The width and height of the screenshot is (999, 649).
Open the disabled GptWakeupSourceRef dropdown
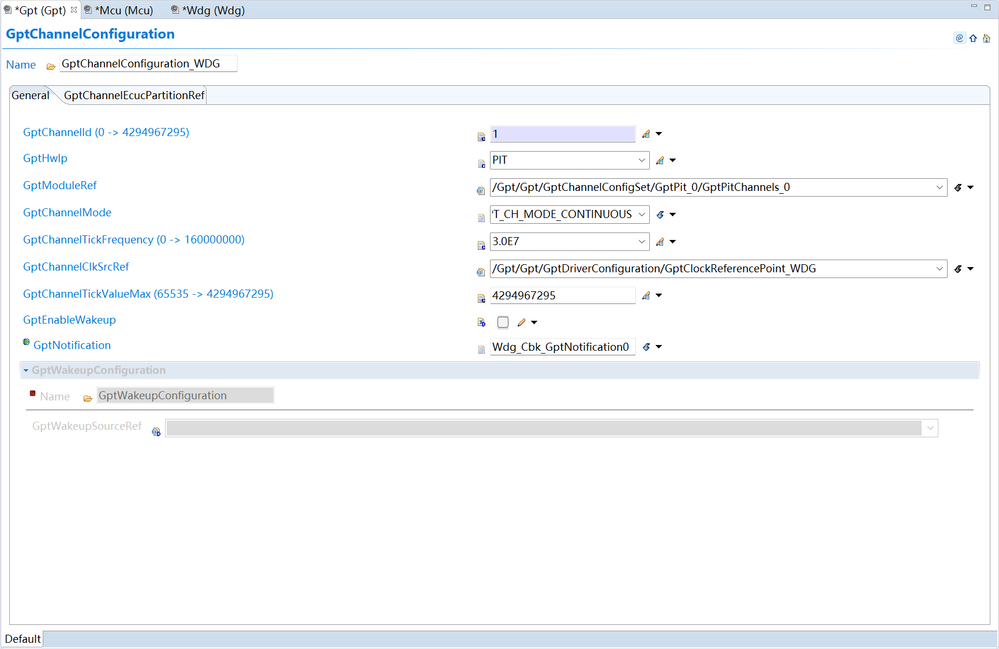click(930, 428)
